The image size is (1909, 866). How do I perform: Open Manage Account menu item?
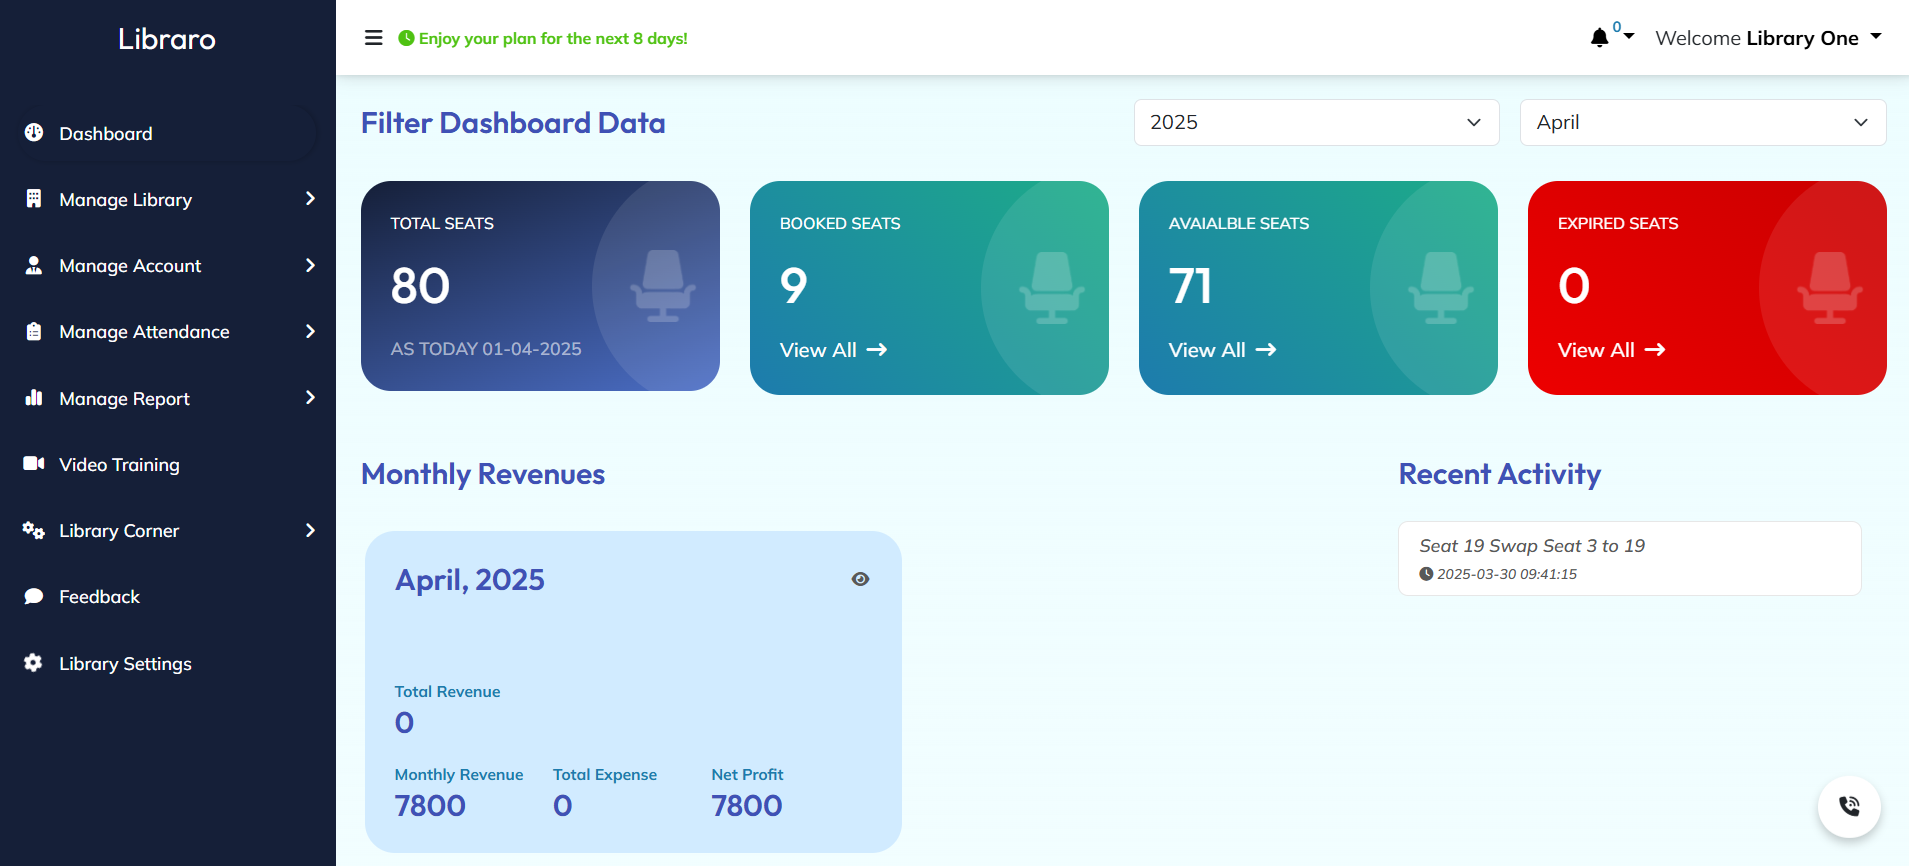168,265
